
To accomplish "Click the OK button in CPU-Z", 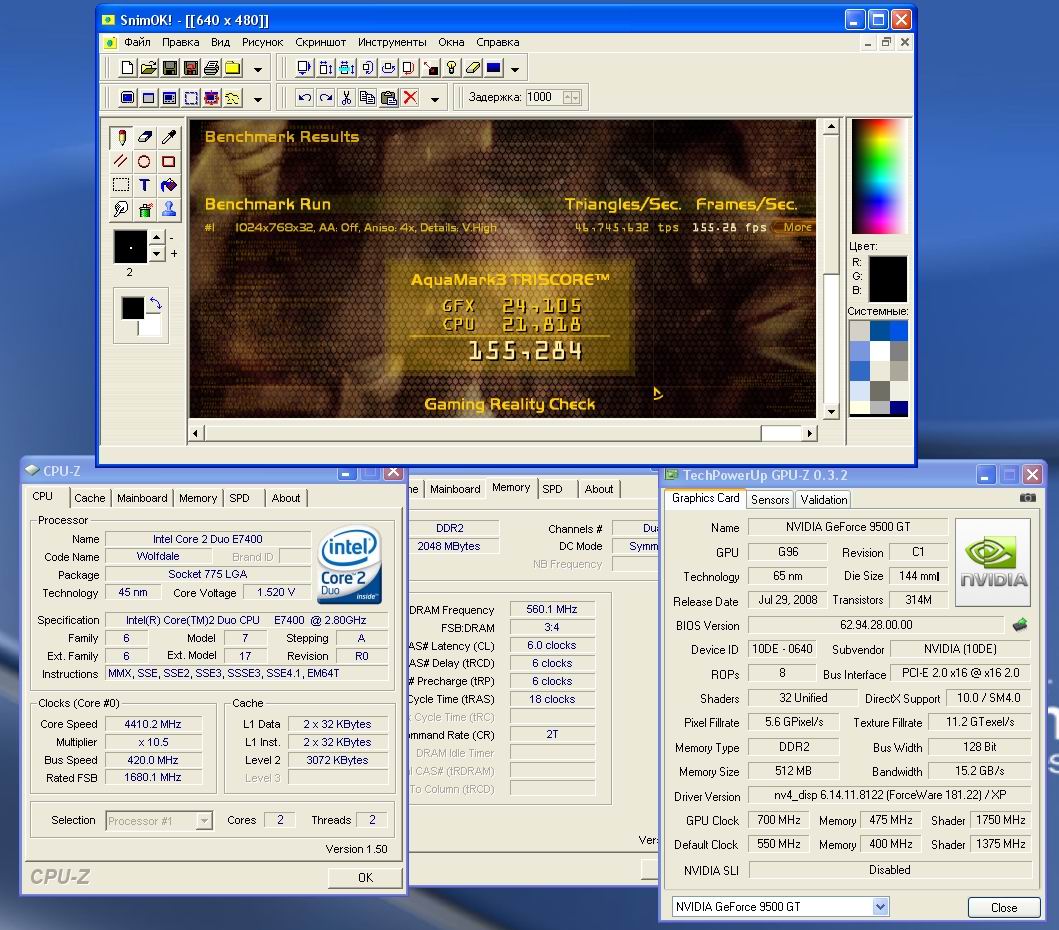I will (x=365, y=877).
